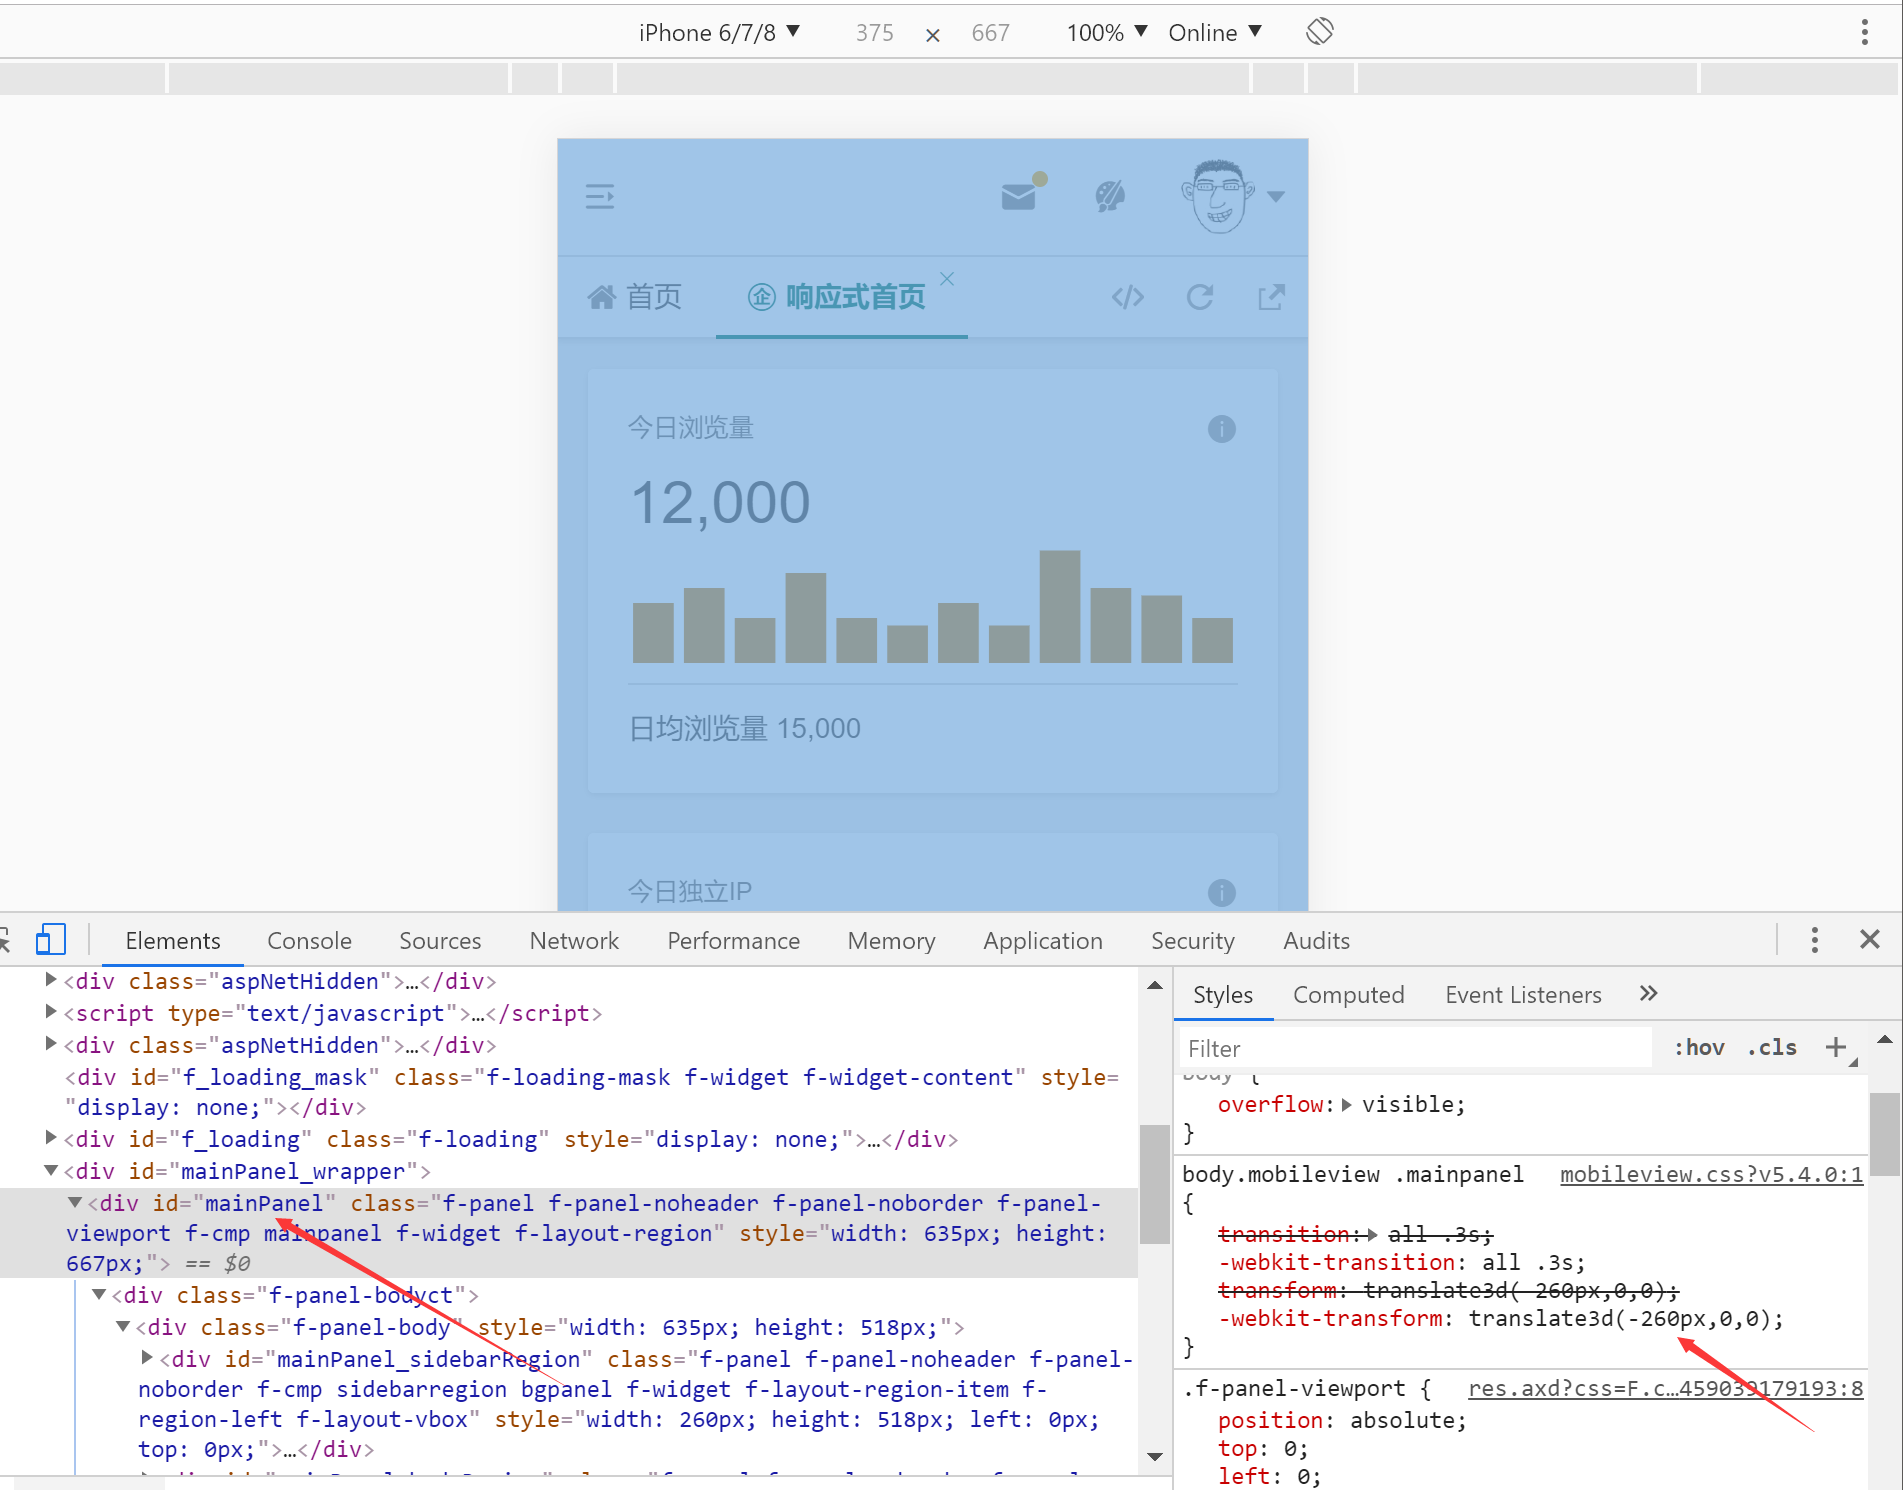Switch to the Sources tab
The image size is (1903, 1490).
click(x=440, y=941)
